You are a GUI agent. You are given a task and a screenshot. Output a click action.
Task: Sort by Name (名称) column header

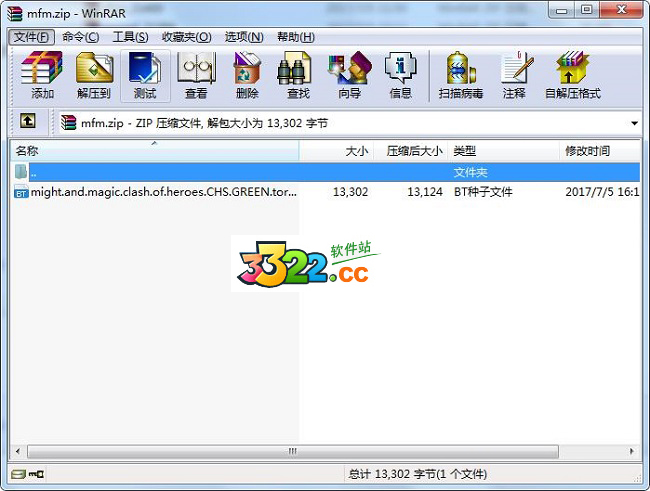pos(154,151)
